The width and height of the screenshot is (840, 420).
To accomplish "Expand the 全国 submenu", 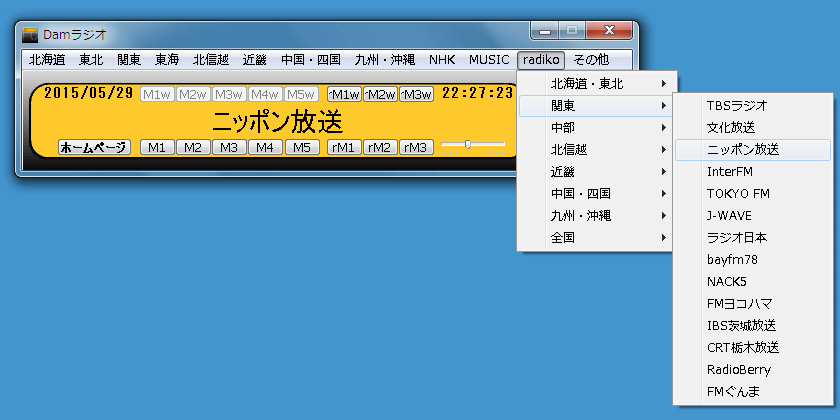I will [595, 237].
